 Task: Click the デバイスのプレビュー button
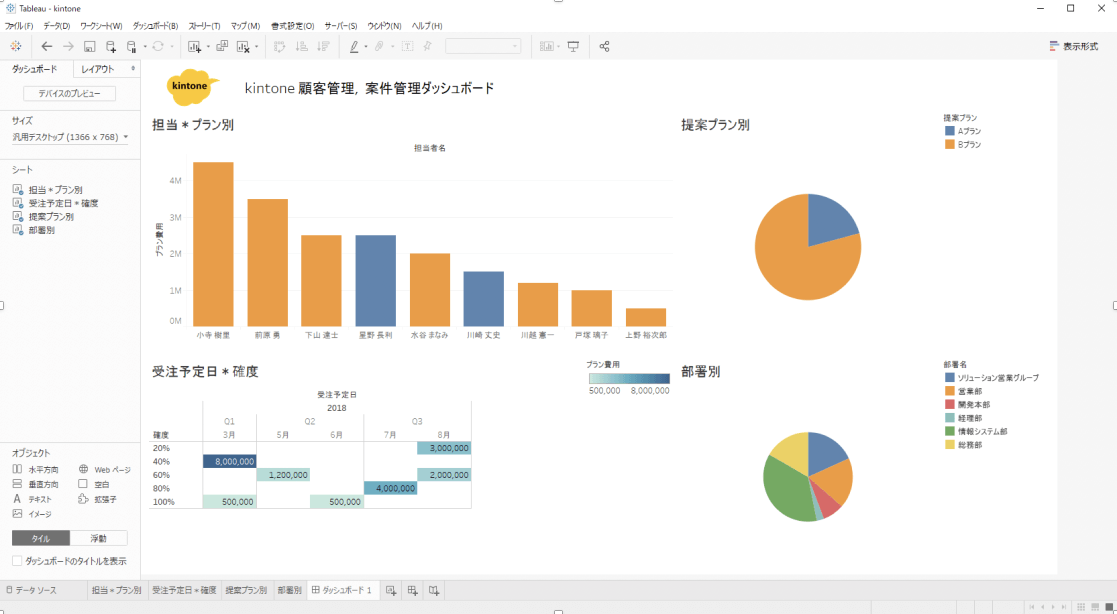coord(69,94)
